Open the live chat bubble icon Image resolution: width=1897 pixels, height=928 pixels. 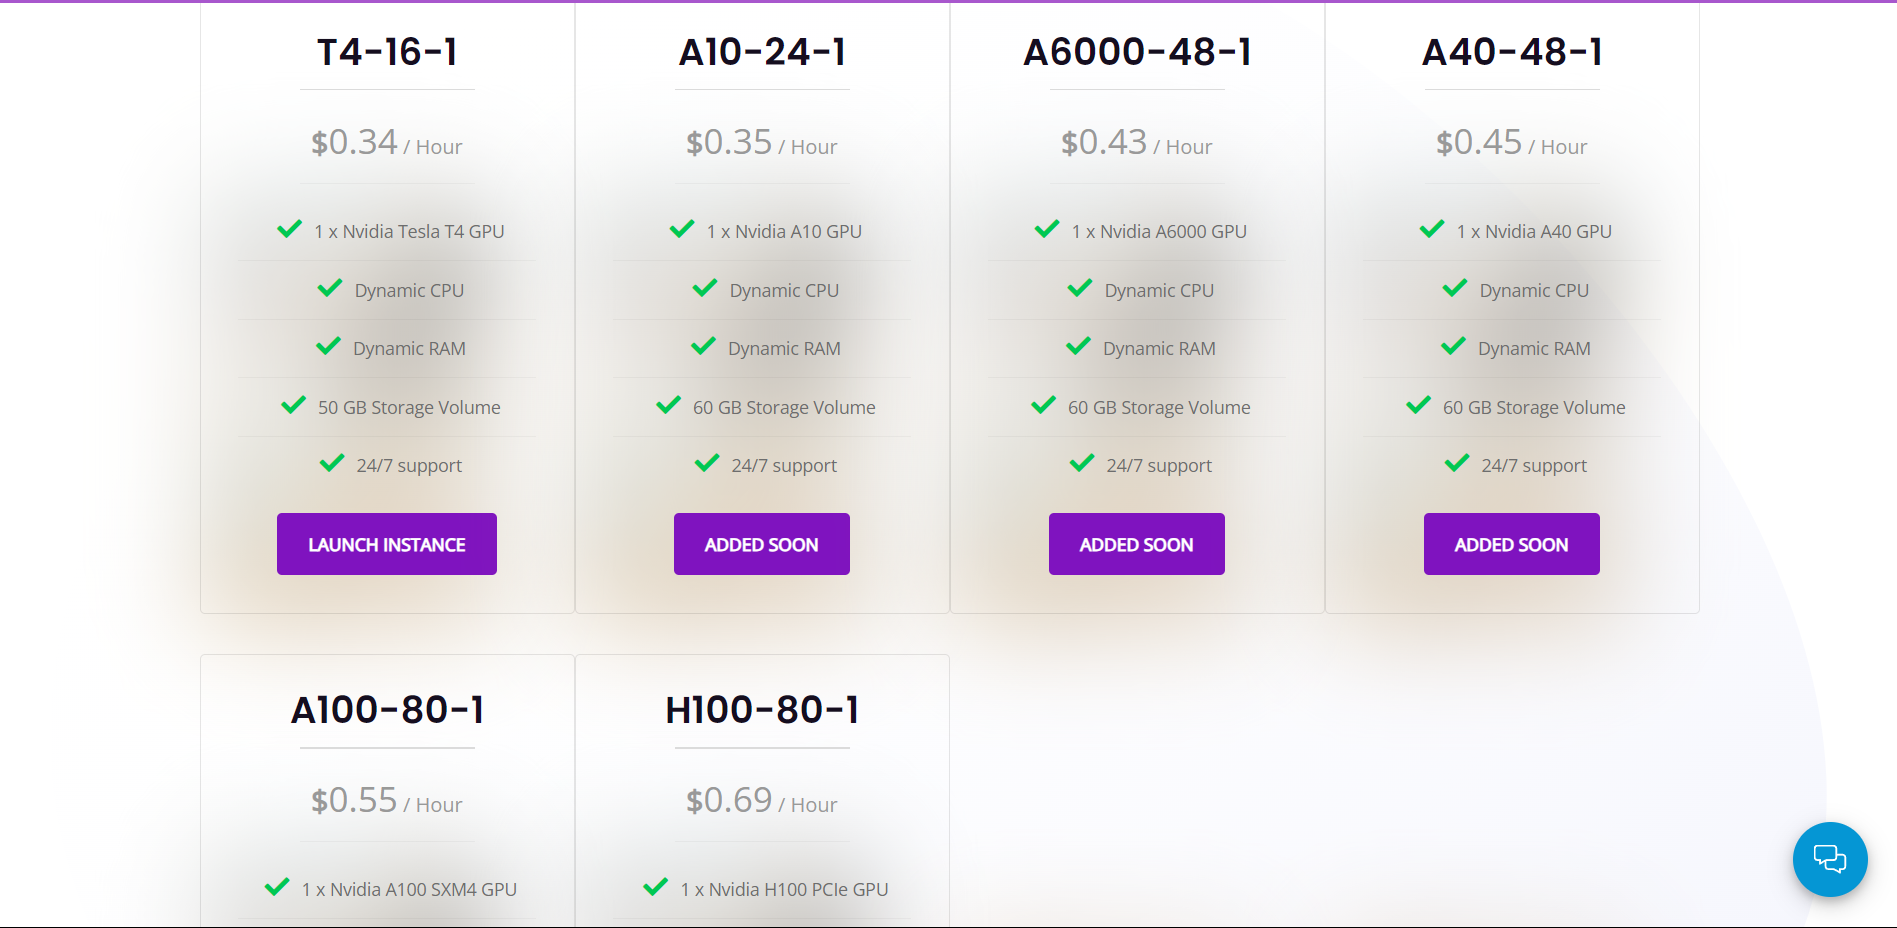click(x=1829, y=859)
